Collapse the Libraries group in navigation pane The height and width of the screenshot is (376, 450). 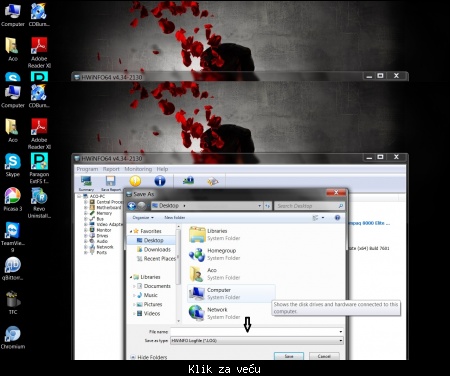click(x=131, y=277)
